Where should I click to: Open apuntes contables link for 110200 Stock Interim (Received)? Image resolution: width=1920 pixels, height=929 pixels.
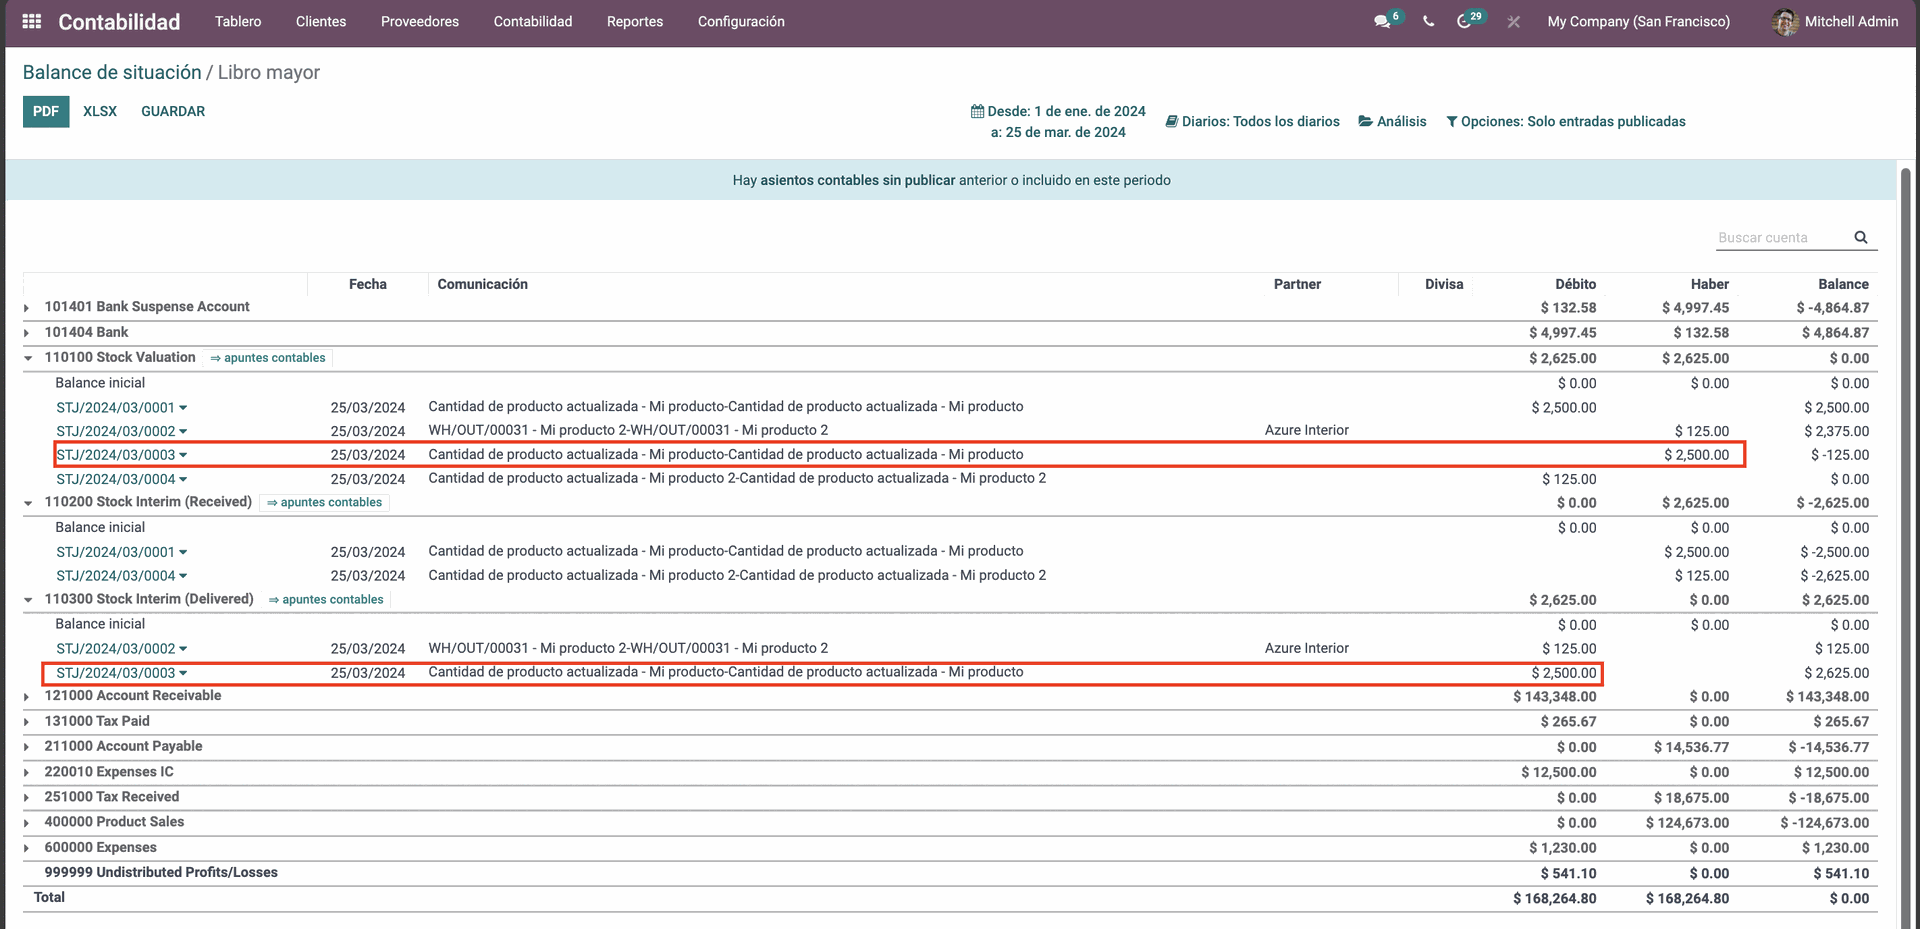click(x=325, y=502)
